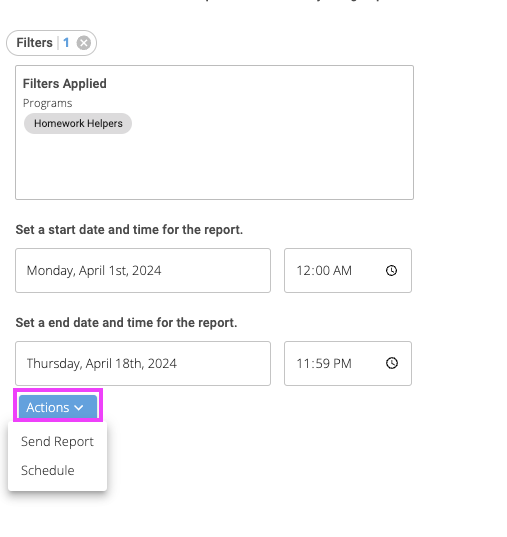Click the Programs filter category label
The height and width of the screenshot is (537, 507).
(x=48, y=103)
